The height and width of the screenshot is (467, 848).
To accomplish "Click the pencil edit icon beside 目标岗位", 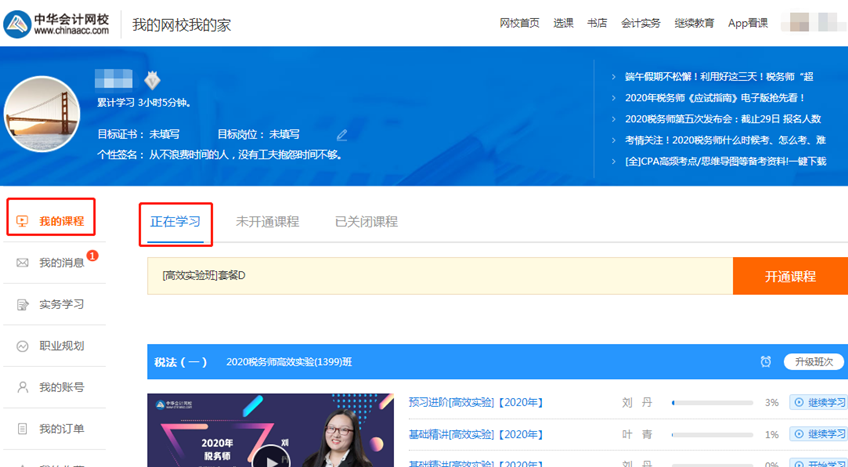I will [x=342, y=134].
